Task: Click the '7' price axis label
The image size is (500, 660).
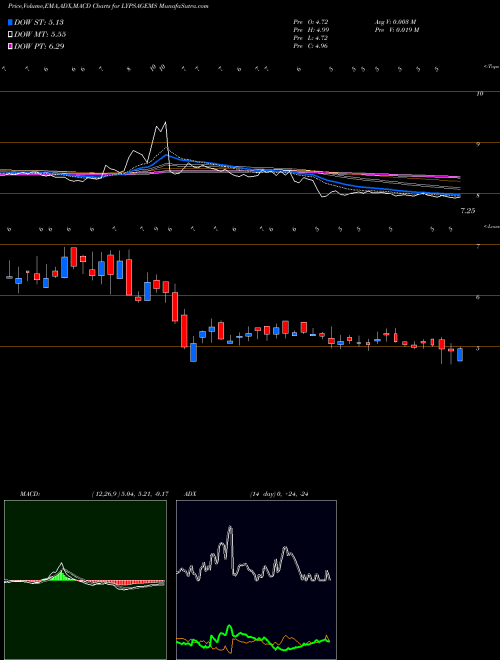Action: point(478,246)
